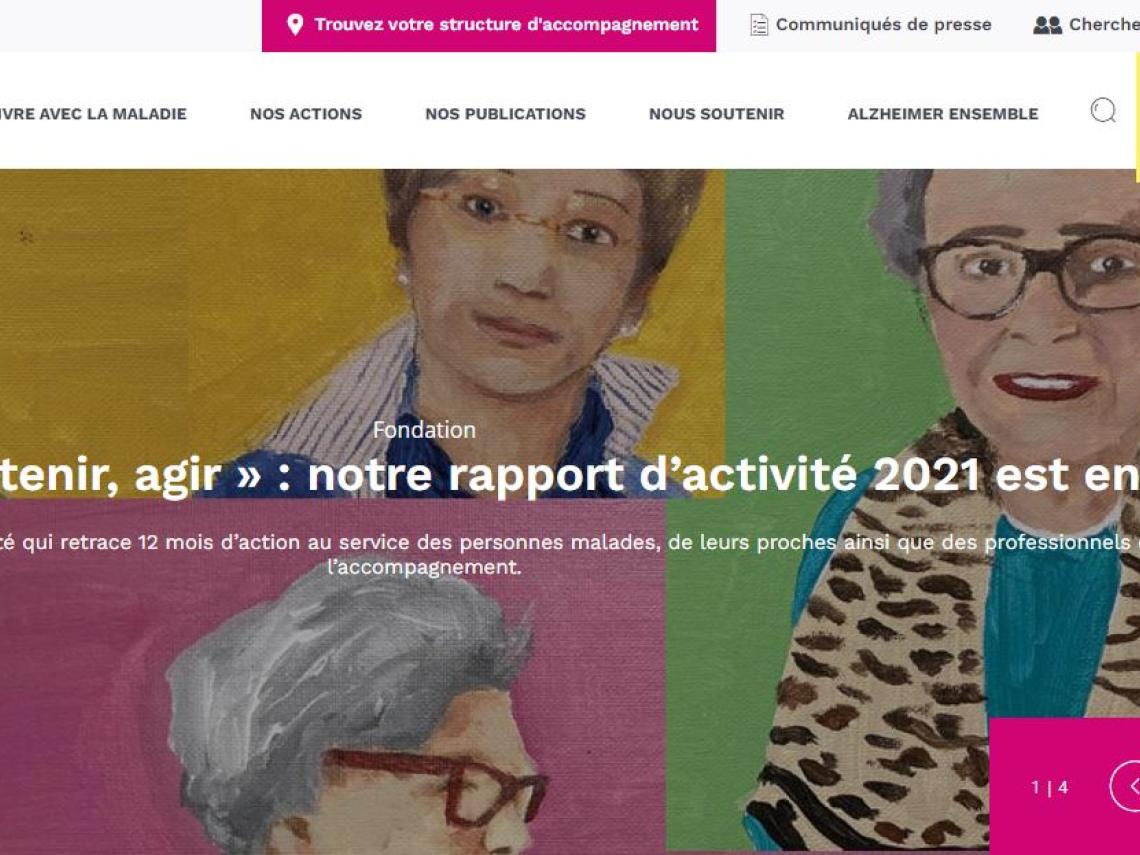Image resolution: width=1140 pixels, height=855 pixels.
Task: Click the Chercher link at top right
Action: click(1104, 25)
